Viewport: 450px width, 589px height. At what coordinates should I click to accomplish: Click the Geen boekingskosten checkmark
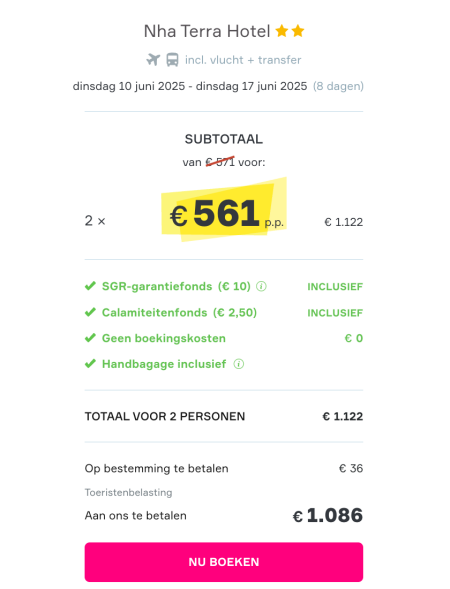click(x=90, y=338)
